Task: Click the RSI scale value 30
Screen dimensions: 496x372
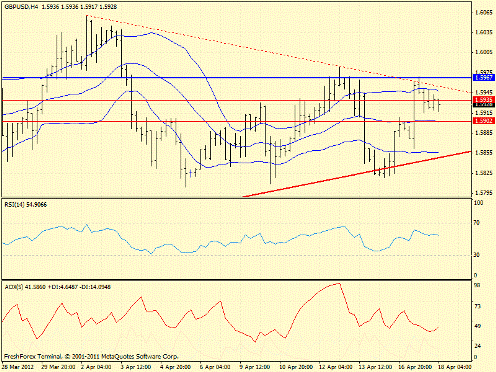Action: 477,255
